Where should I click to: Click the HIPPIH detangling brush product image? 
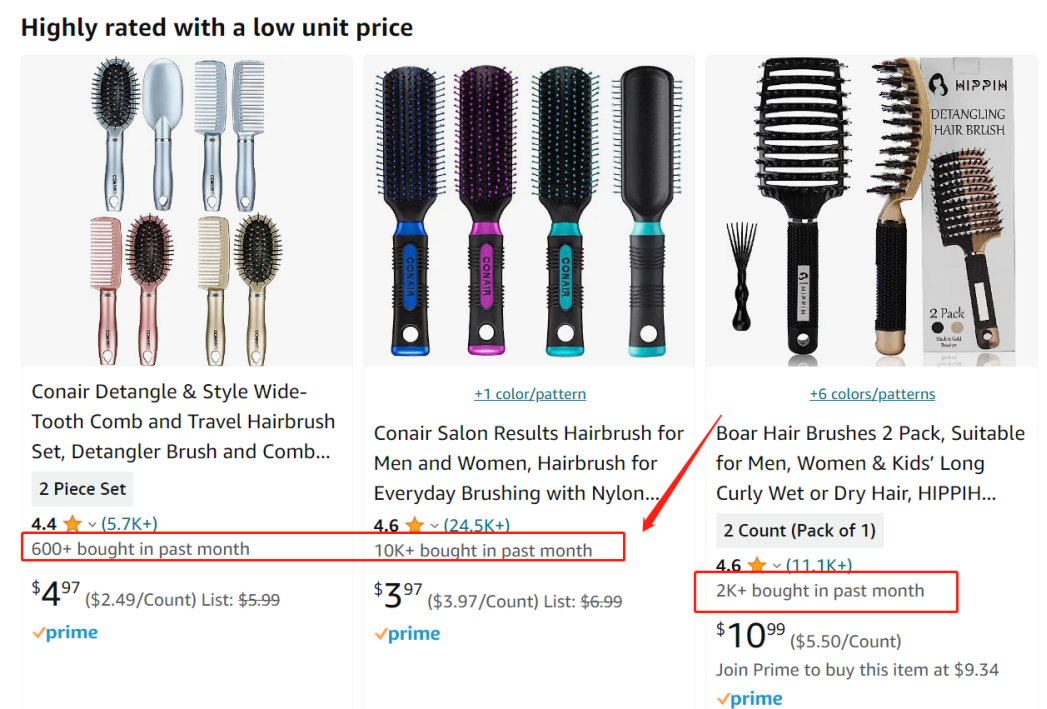[871, 210]
